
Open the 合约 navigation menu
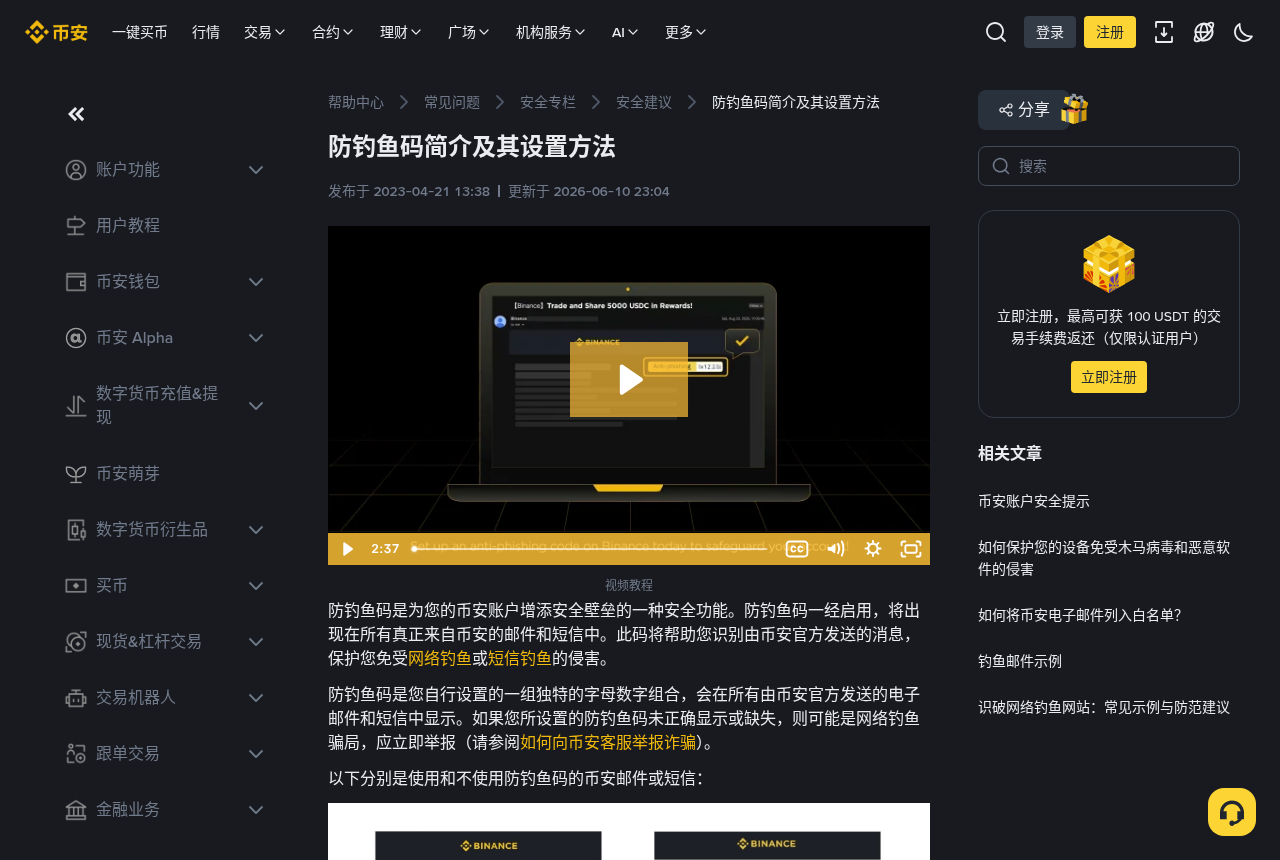(333, 32)
